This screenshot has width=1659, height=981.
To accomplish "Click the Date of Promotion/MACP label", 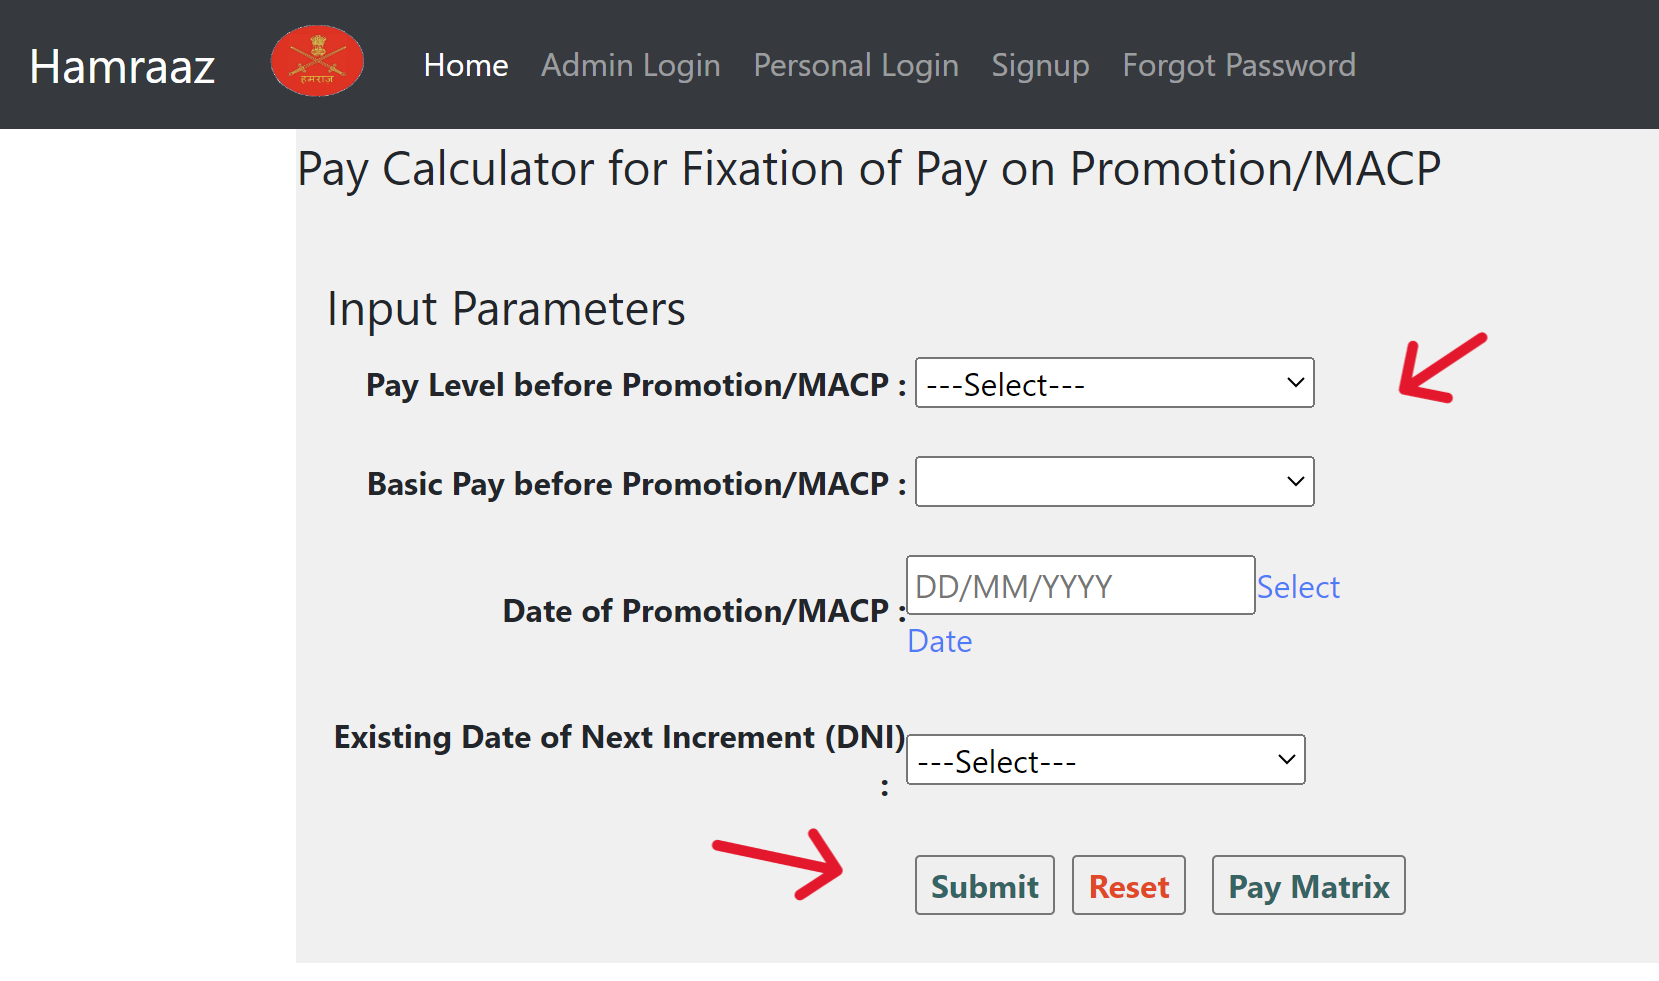I will click(x=698, y=610).
